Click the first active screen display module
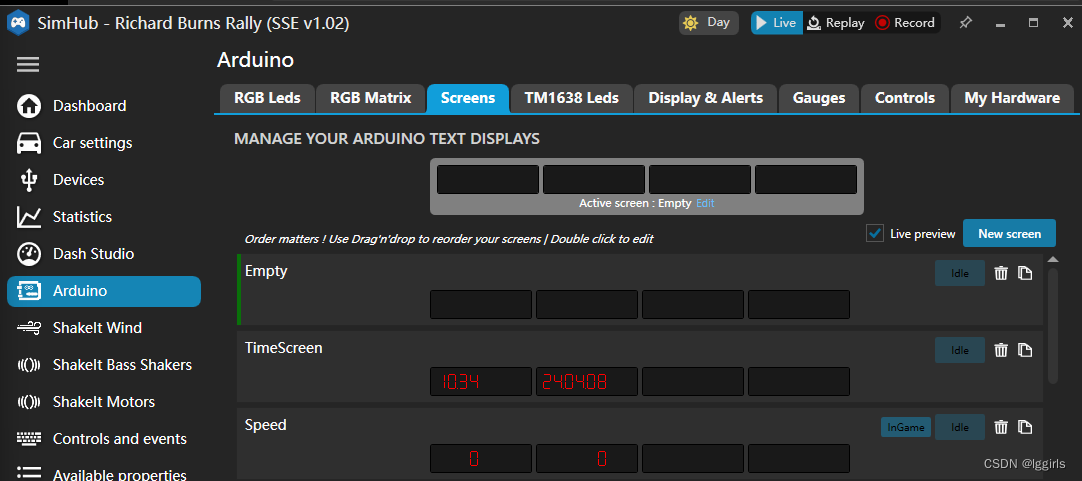The height and width of the screenshot is (481, 1082). [x=488, y=179]
